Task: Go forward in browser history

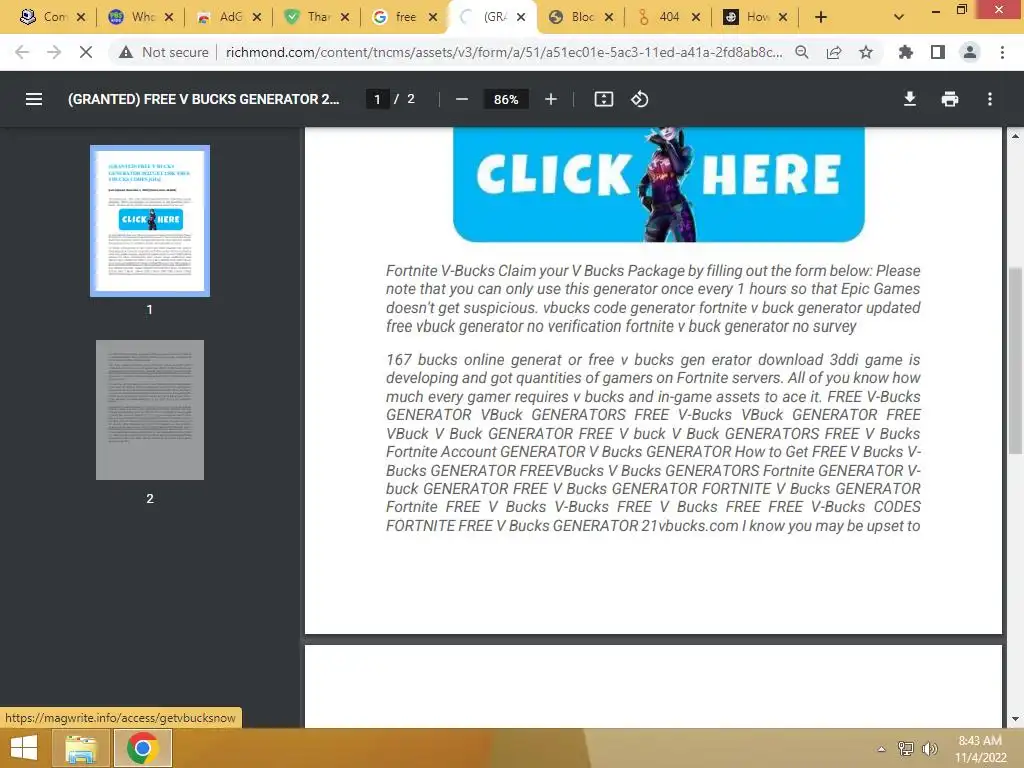Action: point(54,52)
